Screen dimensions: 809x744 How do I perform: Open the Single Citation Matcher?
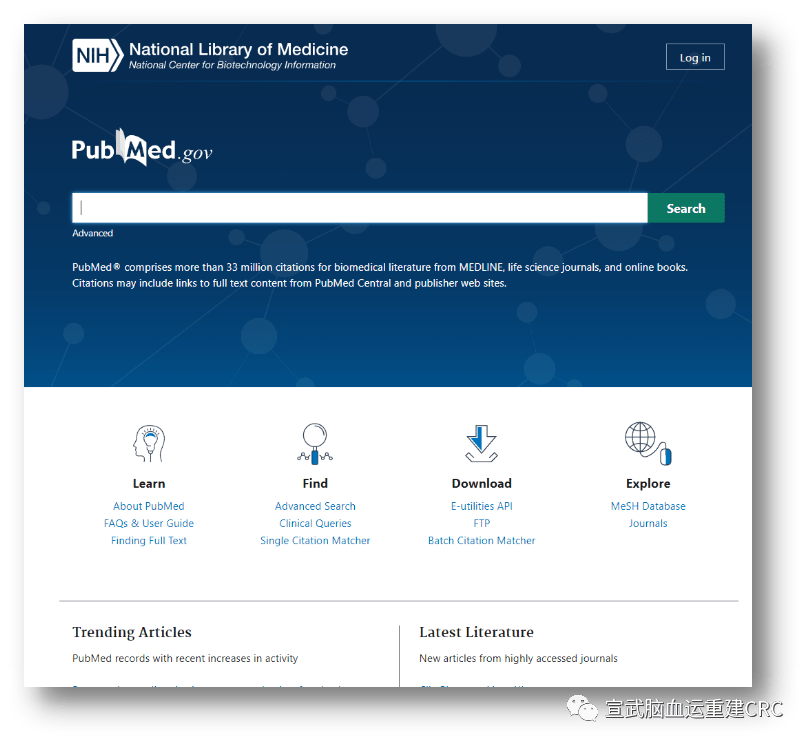coord(314,540)
